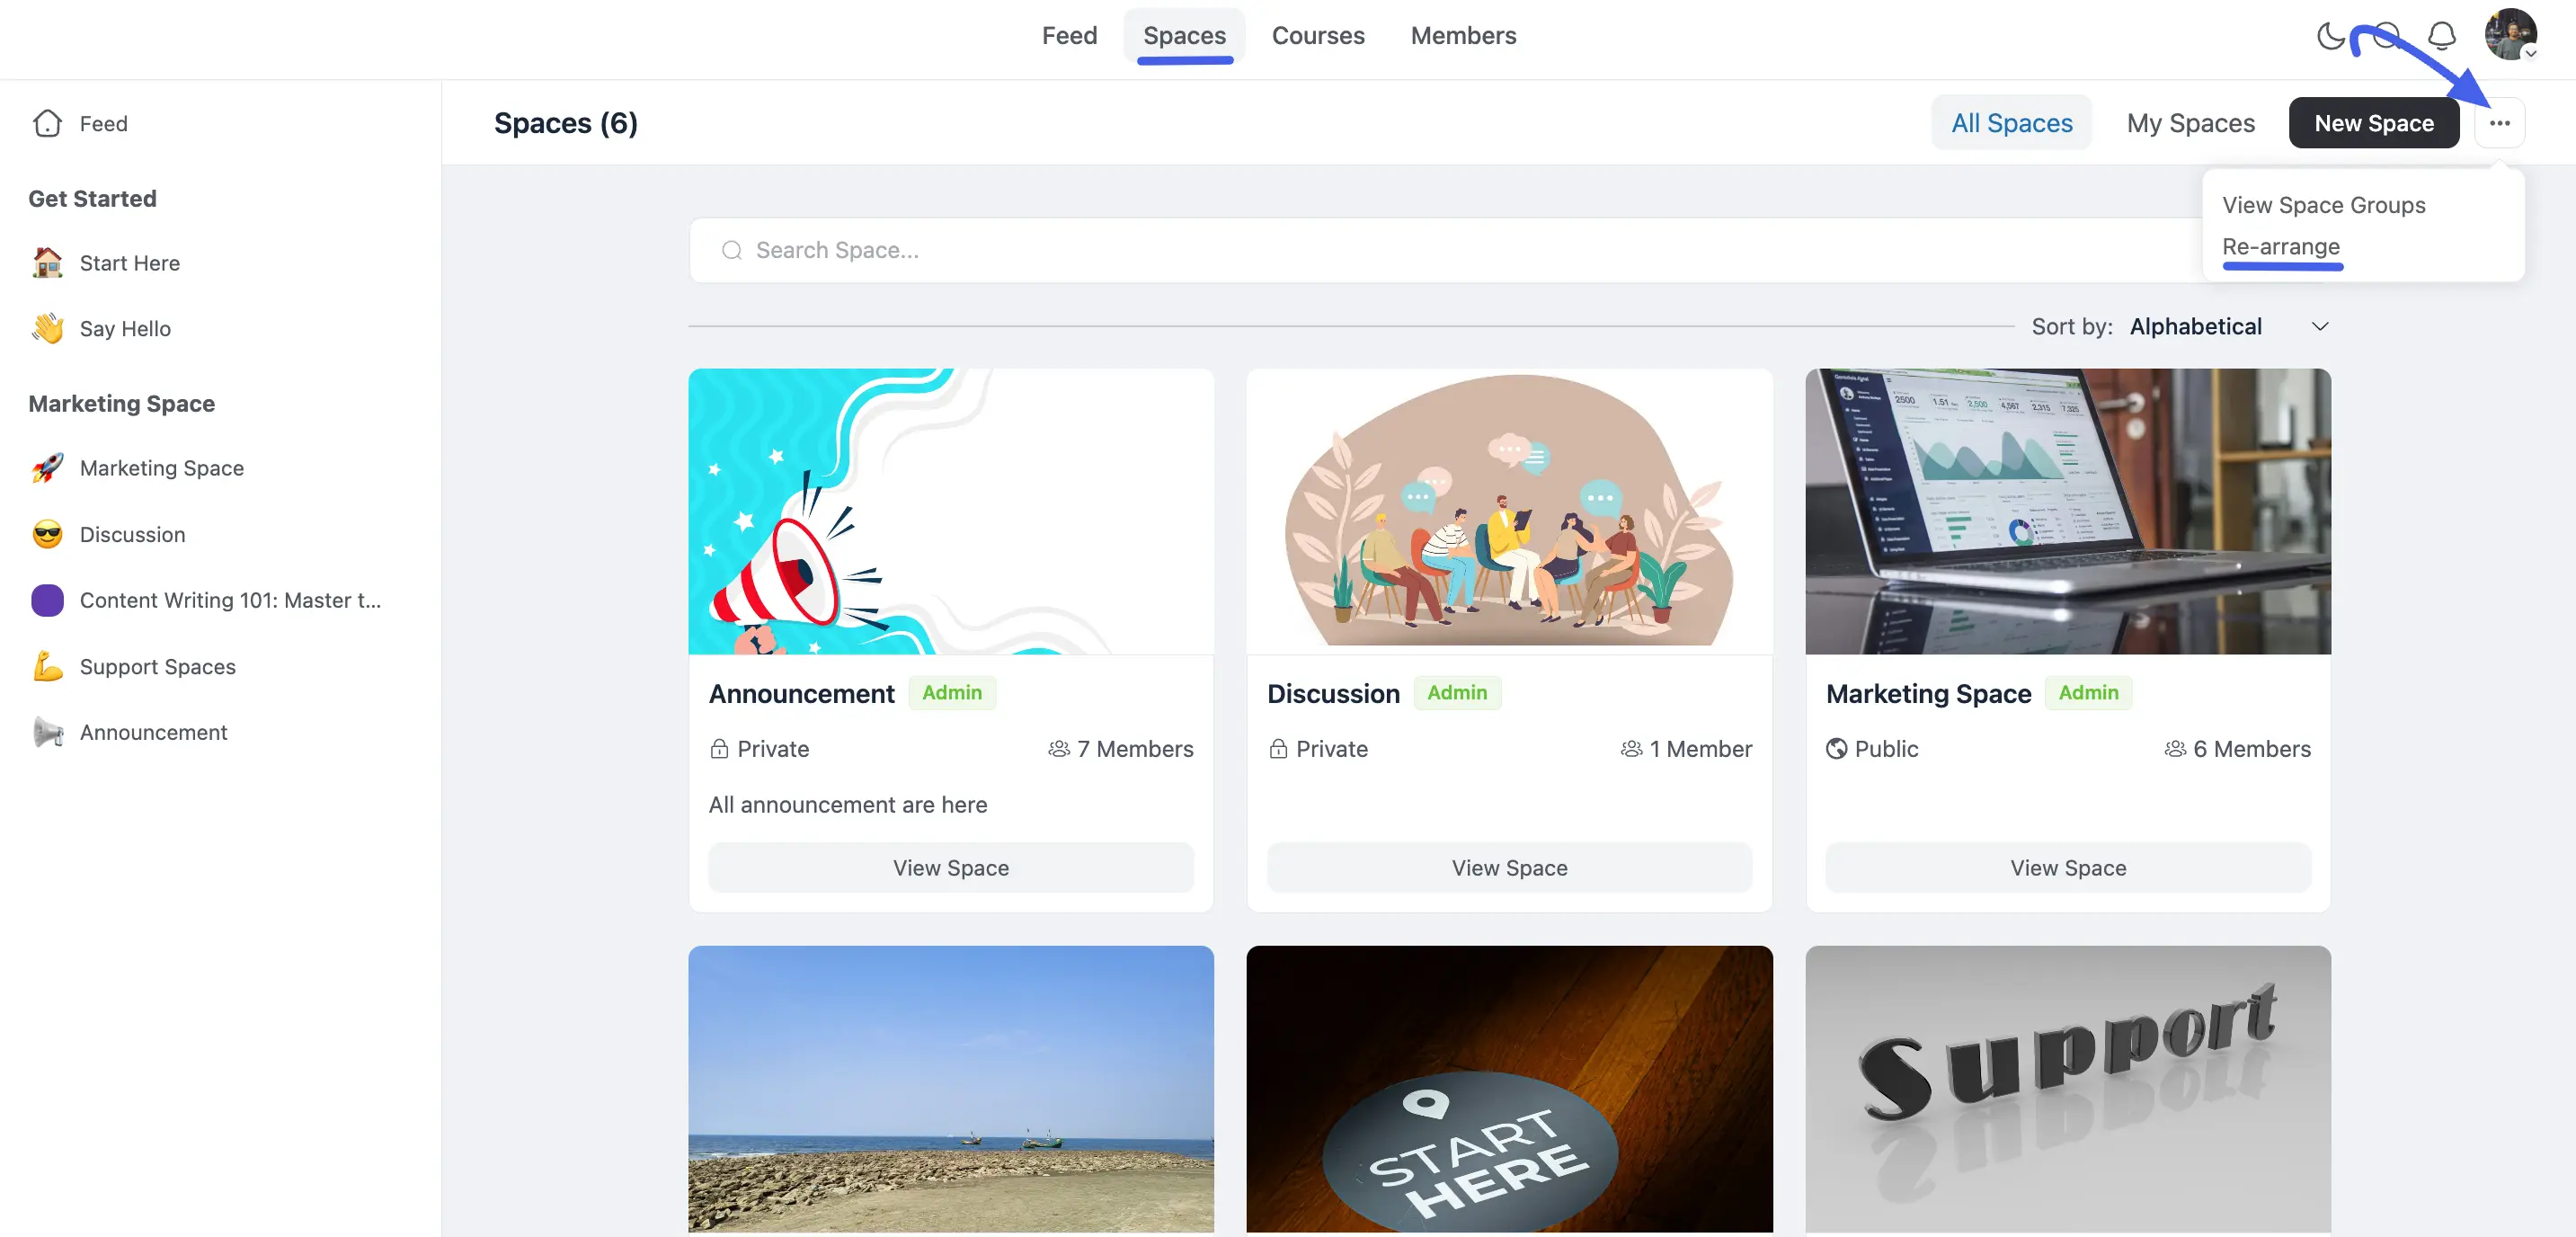
Task: Click the search magnifier icon
Action: tap(731, 250)
